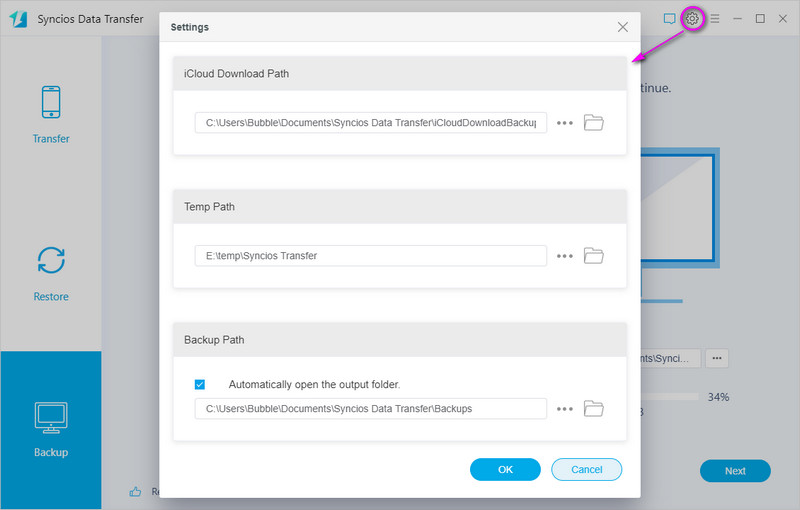Viewport: 800px width, 510px height.
Task: Close the Syncios window with X
Action: [783, 19]
